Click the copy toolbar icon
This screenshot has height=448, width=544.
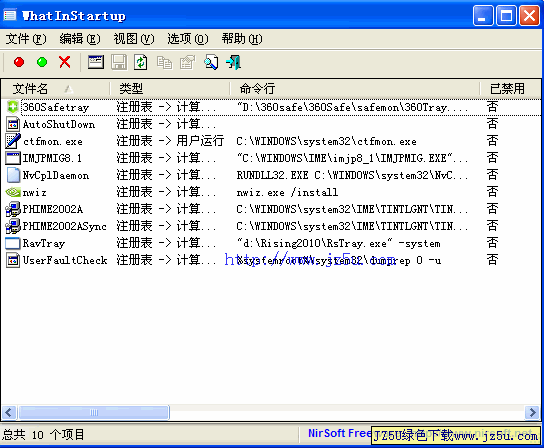(x=164, y=62)
